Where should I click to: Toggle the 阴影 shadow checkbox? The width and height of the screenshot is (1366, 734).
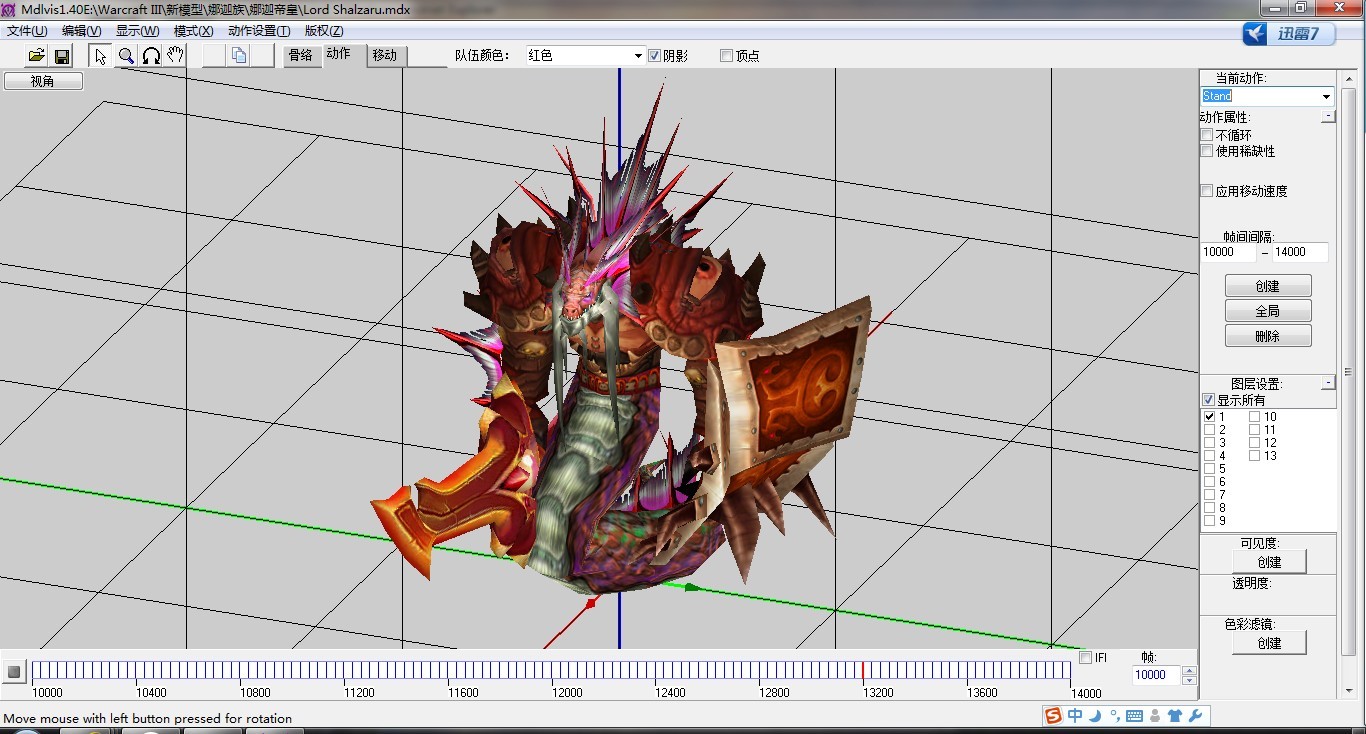coord(655,56)
